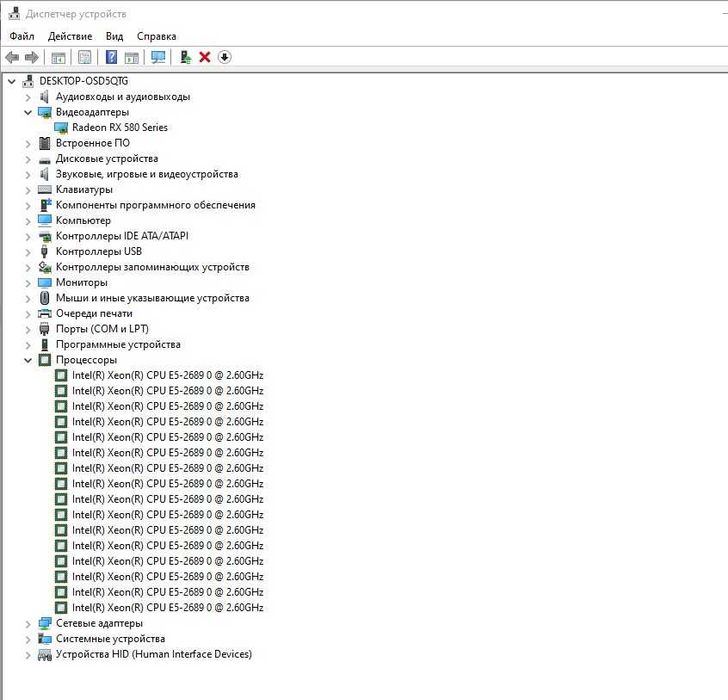Viewport: 728px width, 700px height.
Task: Click the Back arrow toolbar button
Action: tap(12, 58)
